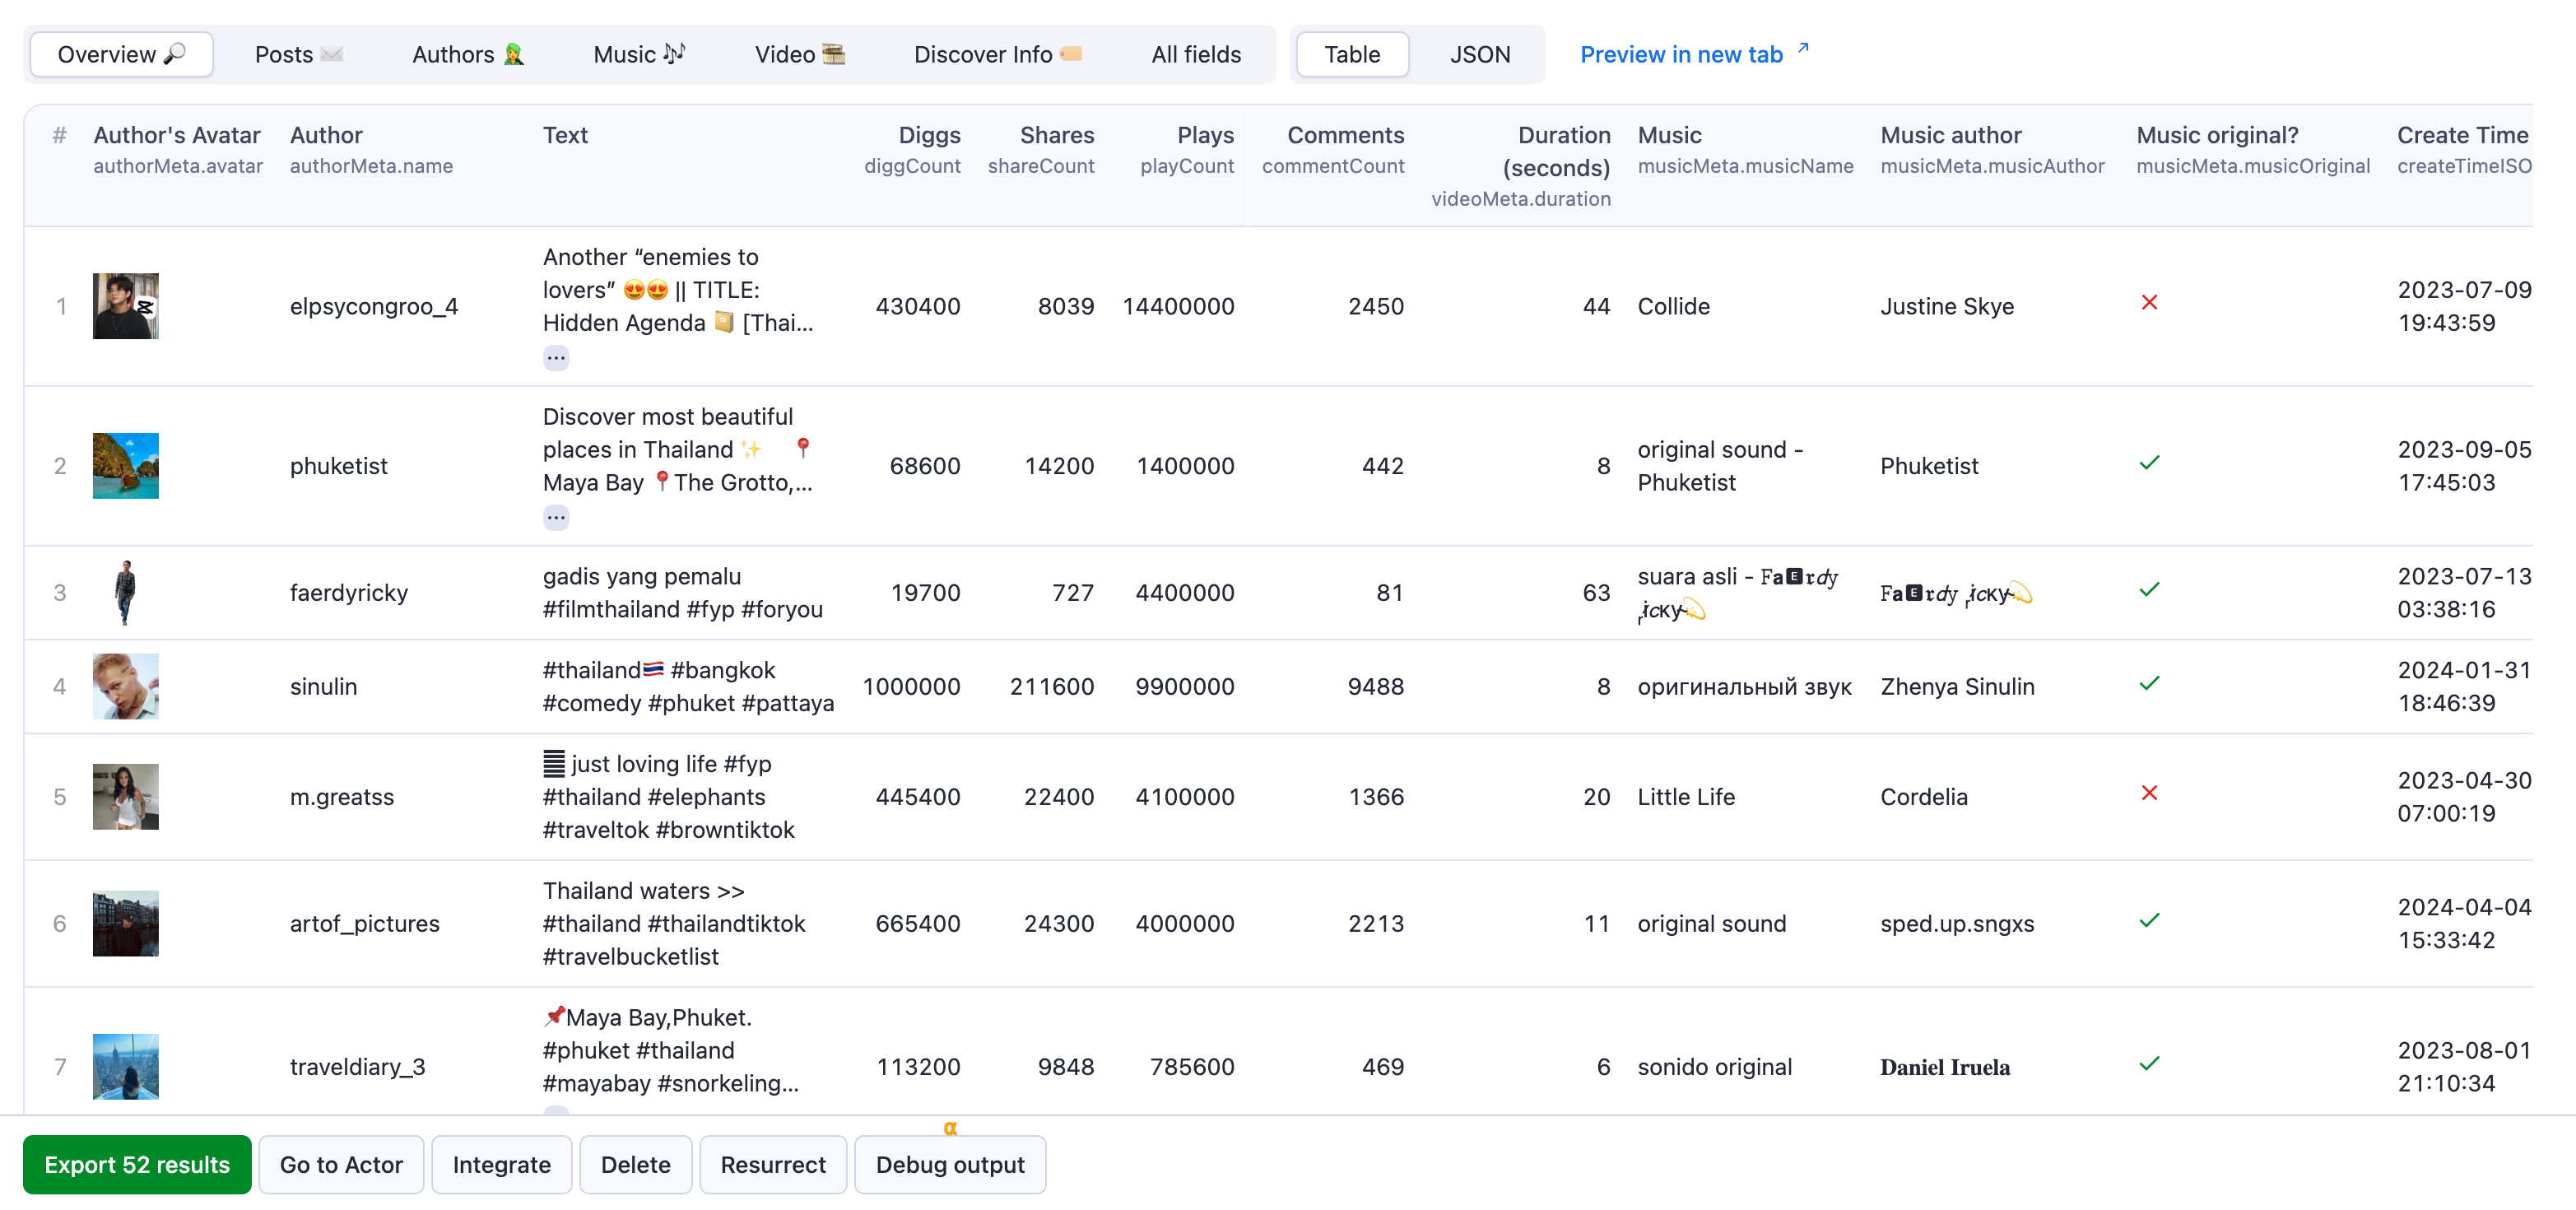Switch to JSON view icon
Image resolution: width=2576 pixels, height=1210 pixels.
point(1476,53)
